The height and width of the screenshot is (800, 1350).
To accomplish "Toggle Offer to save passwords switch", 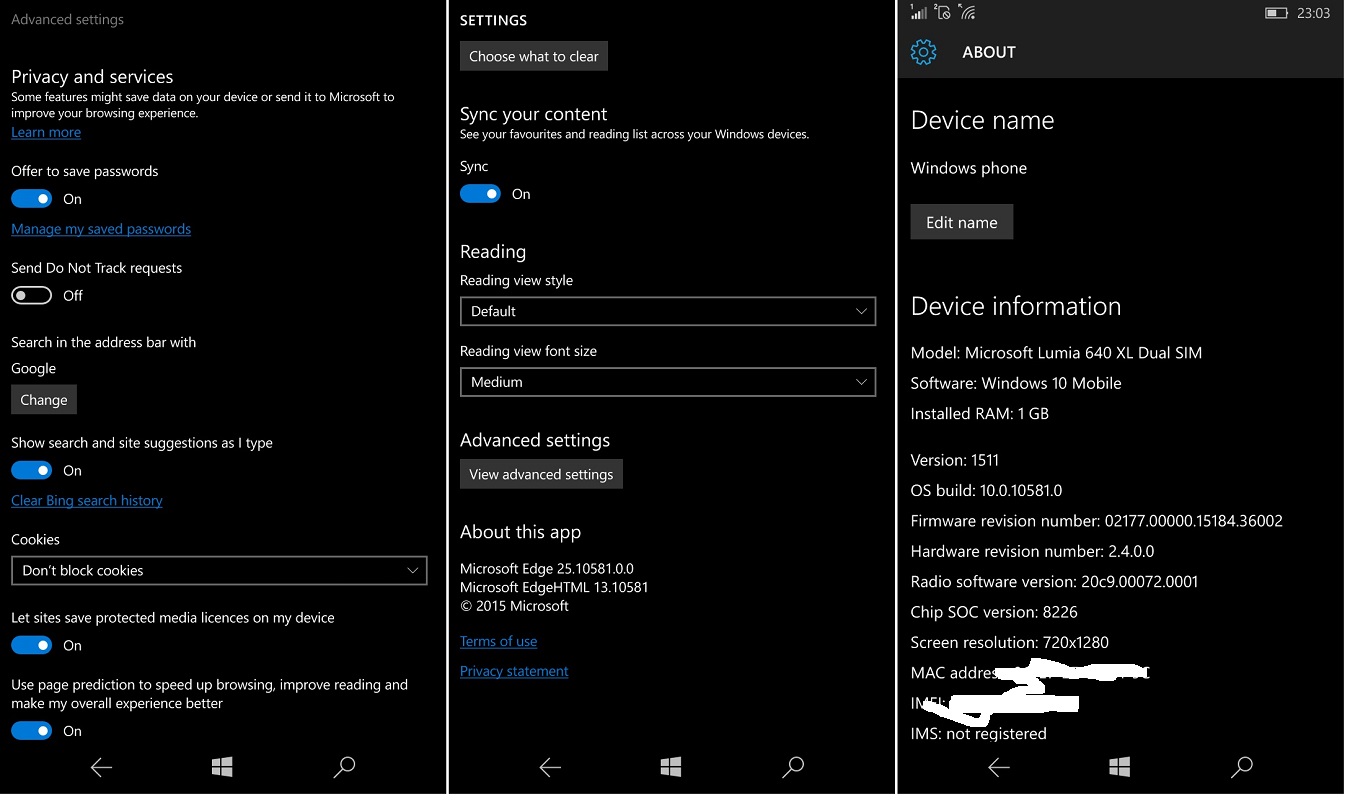I will coord(31,199).
